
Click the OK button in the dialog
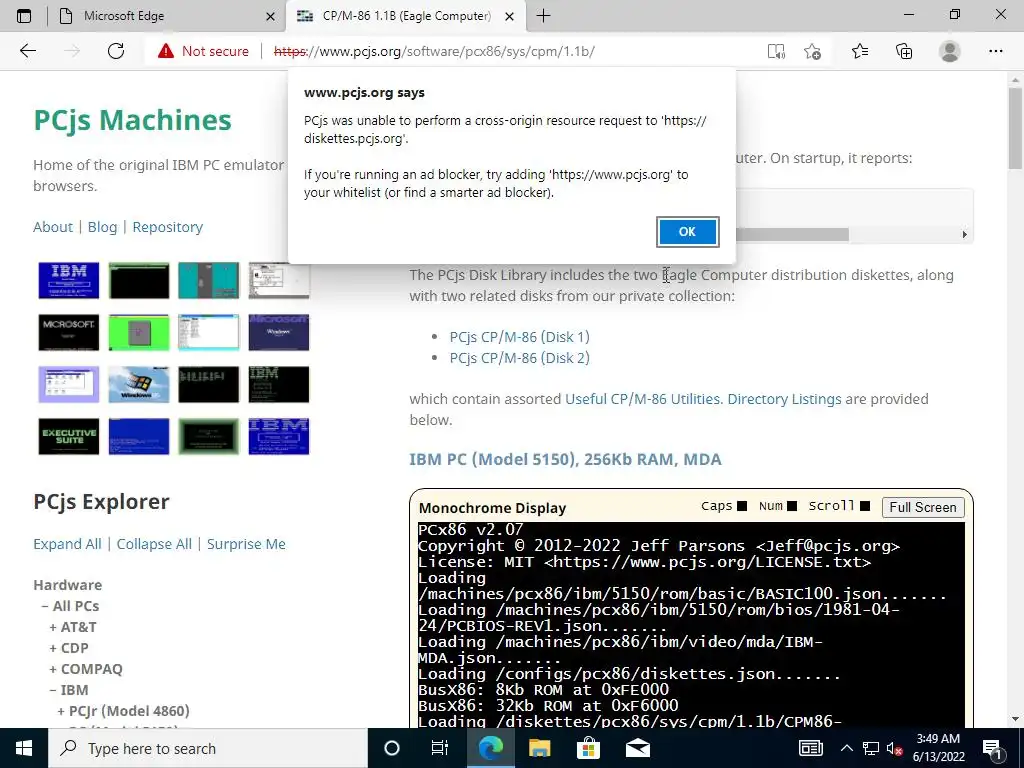coord(687,232)
